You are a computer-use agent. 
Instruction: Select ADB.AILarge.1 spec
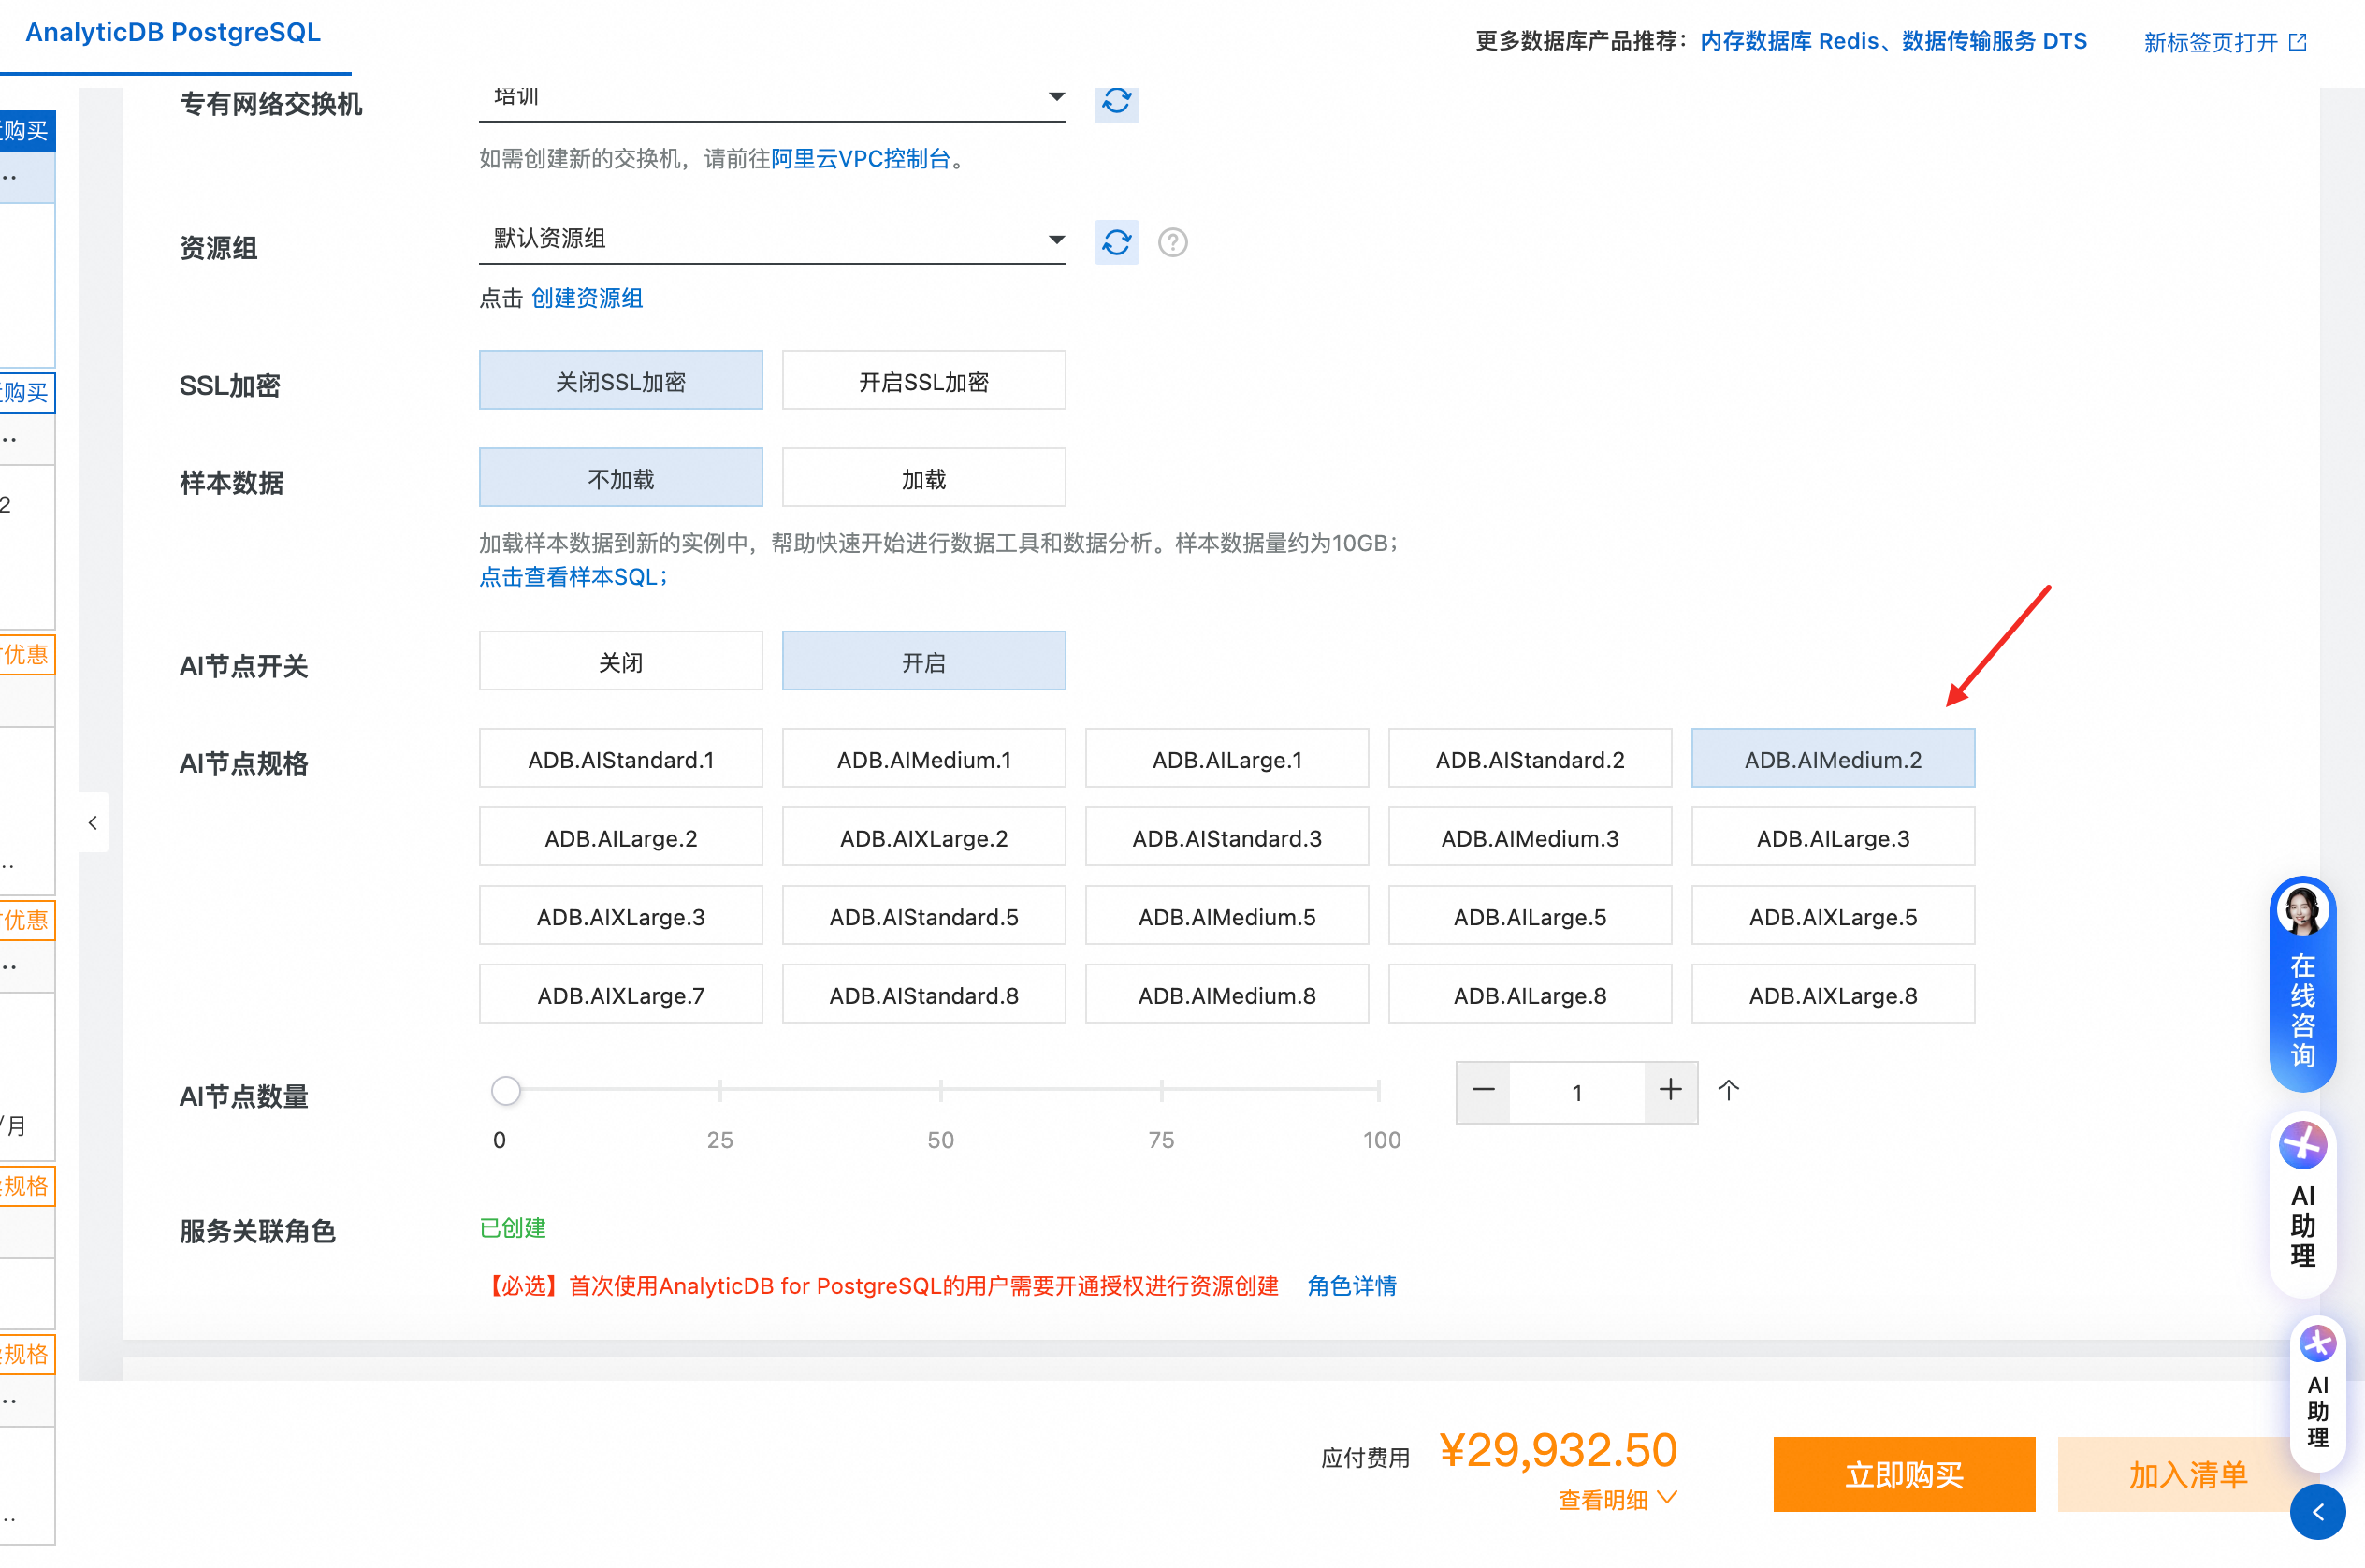pos(1226,758)
